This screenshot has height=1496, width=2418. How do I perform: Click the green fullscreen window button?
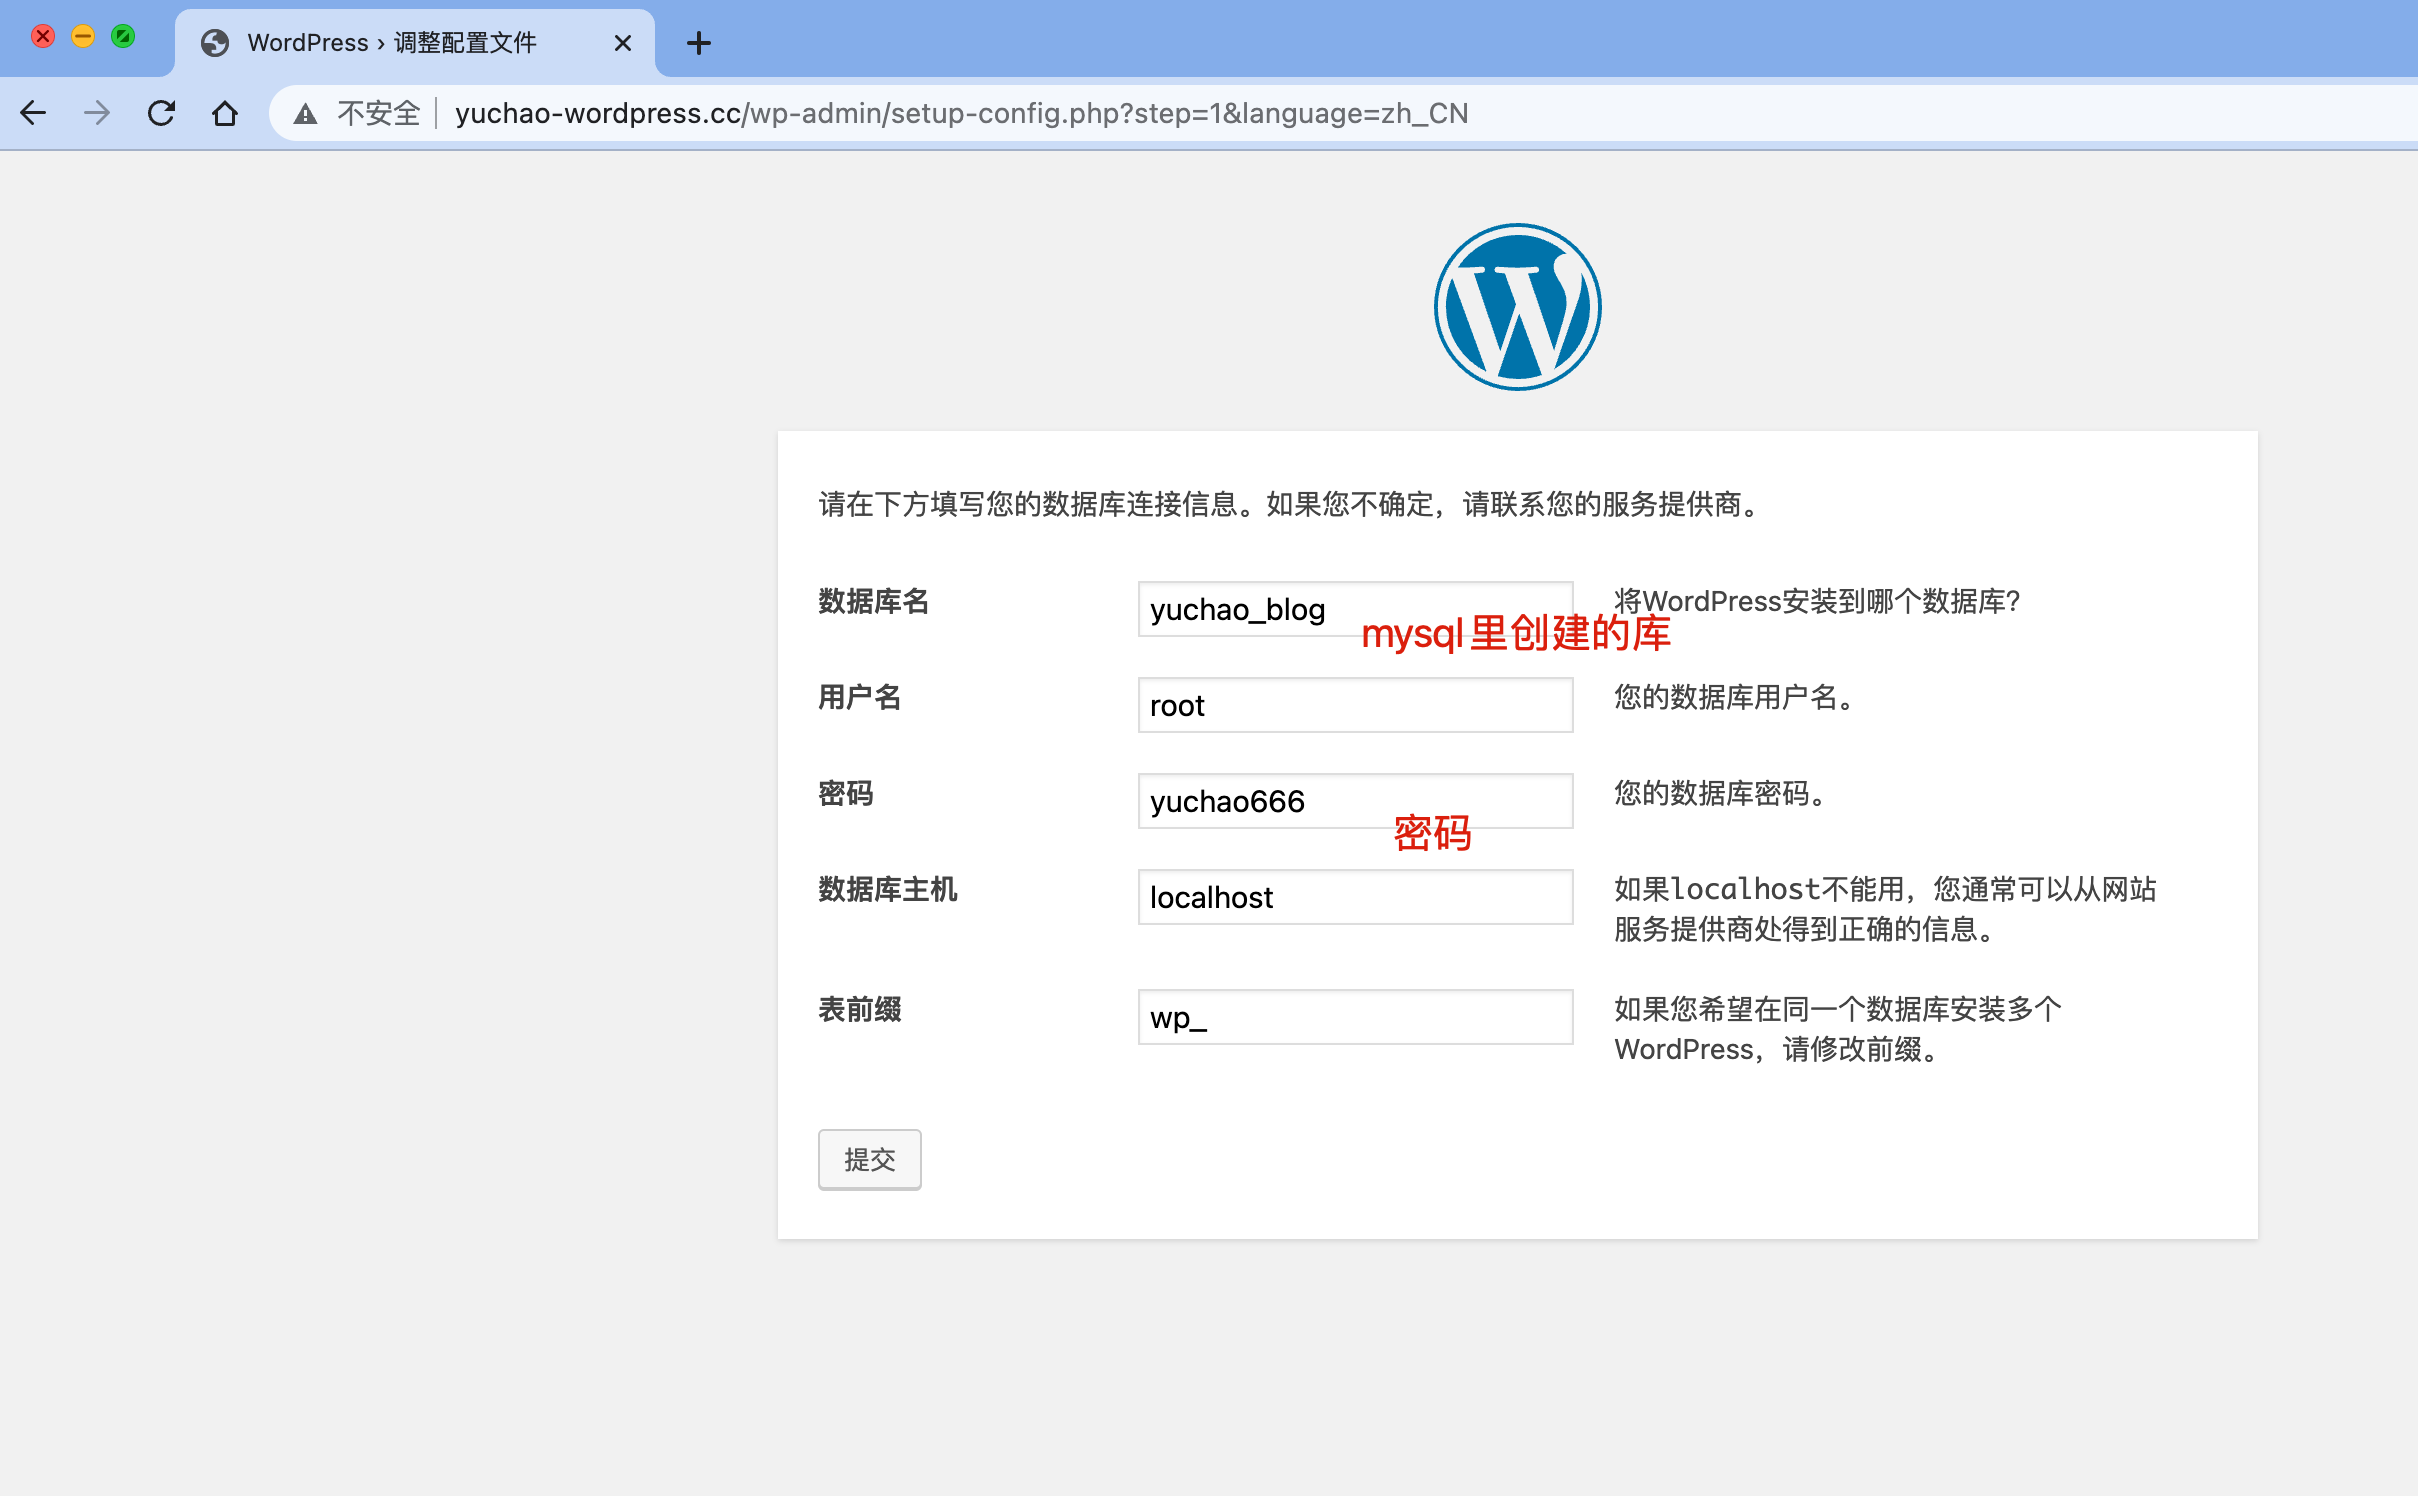(123, 37)
